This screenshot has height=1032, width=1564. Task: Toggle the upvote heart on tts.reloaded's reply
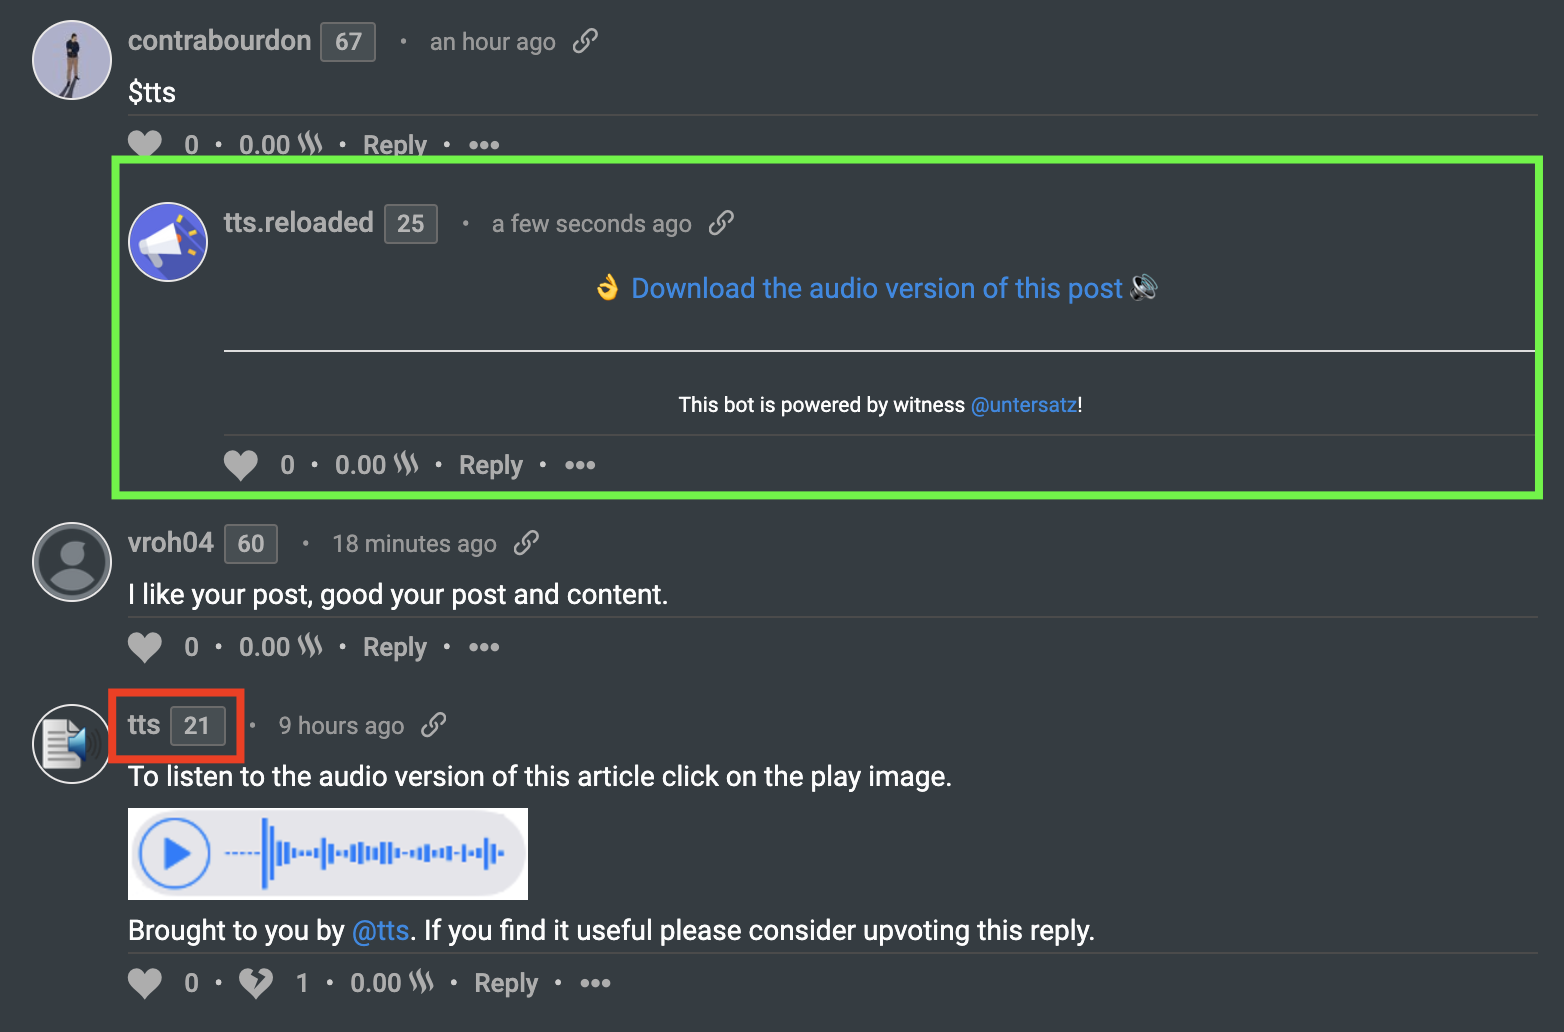coord(240,464)
